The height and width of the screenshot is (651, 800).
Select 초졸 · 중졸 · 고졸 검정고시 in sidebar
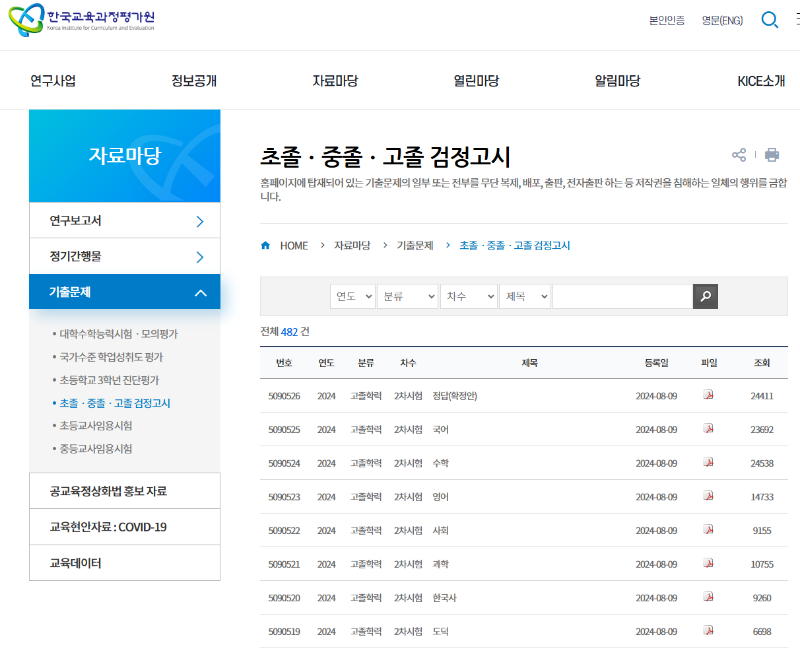(x=115, y=403)
